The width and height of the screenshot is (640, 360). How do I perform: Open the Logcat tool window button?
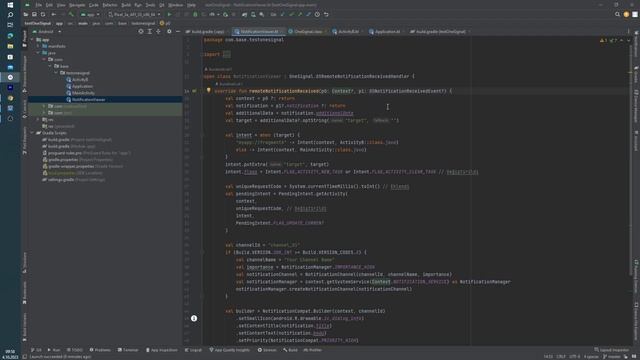tap(193, 350)
